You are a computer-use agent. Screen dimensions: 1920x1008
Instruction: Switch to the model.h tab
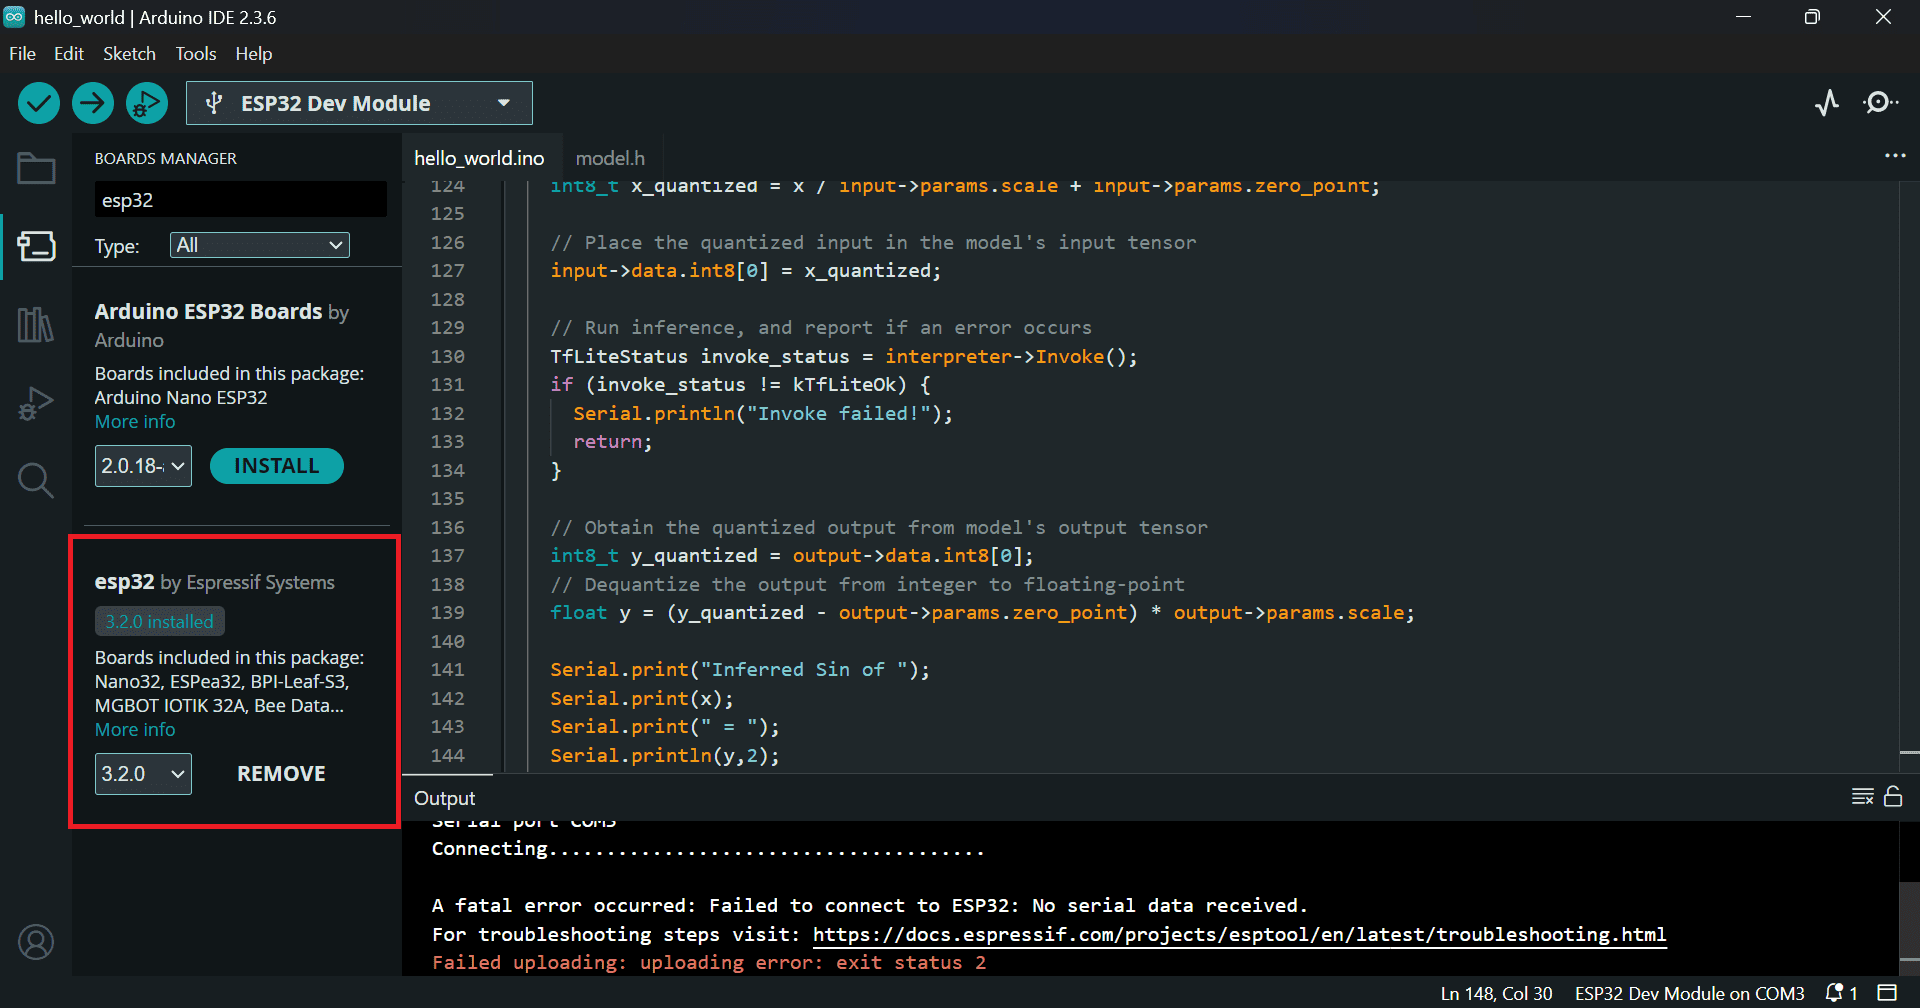coord(610,158)
